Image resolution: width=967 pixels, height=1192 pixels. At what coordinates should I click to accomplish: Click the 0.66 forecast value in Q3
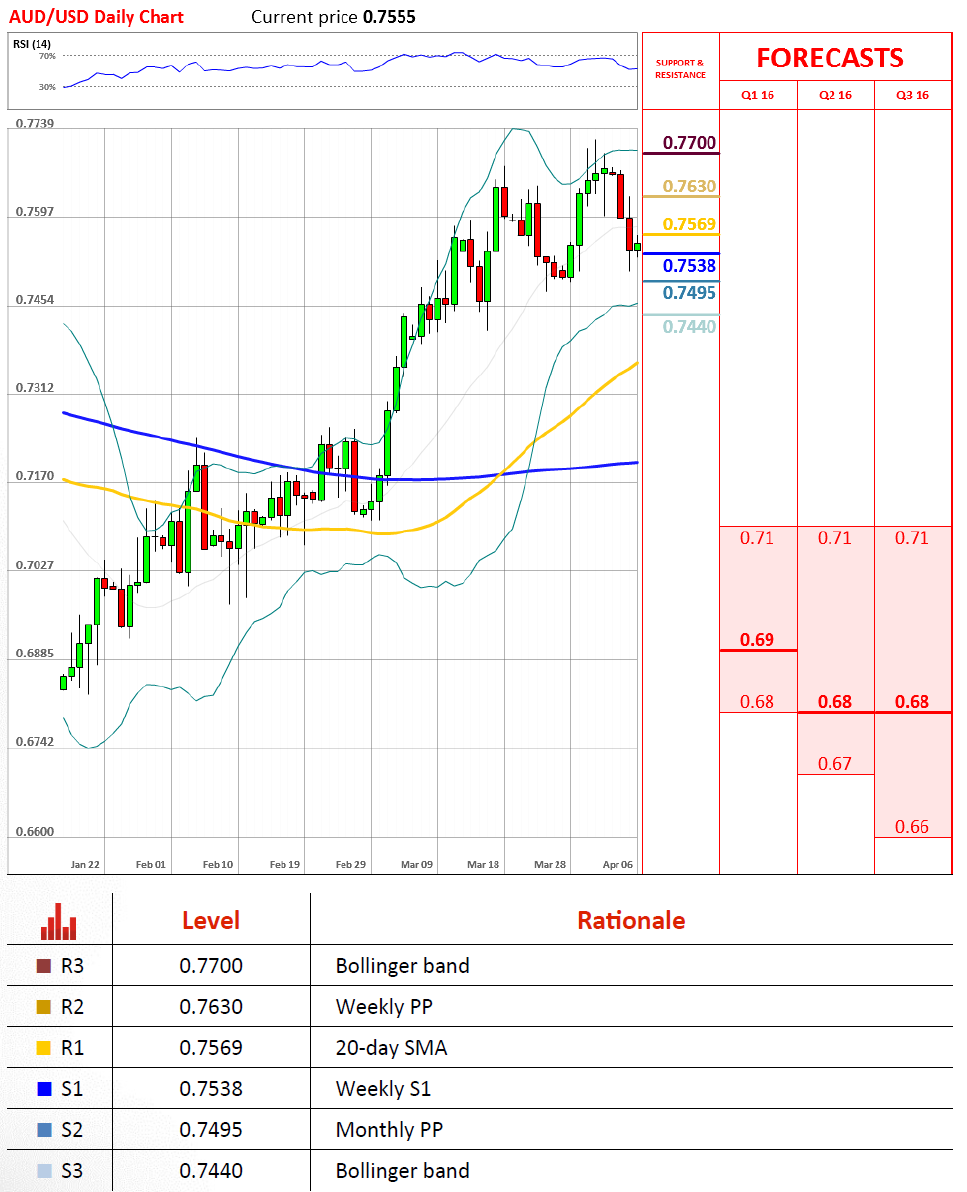click(x=912, y=826)
